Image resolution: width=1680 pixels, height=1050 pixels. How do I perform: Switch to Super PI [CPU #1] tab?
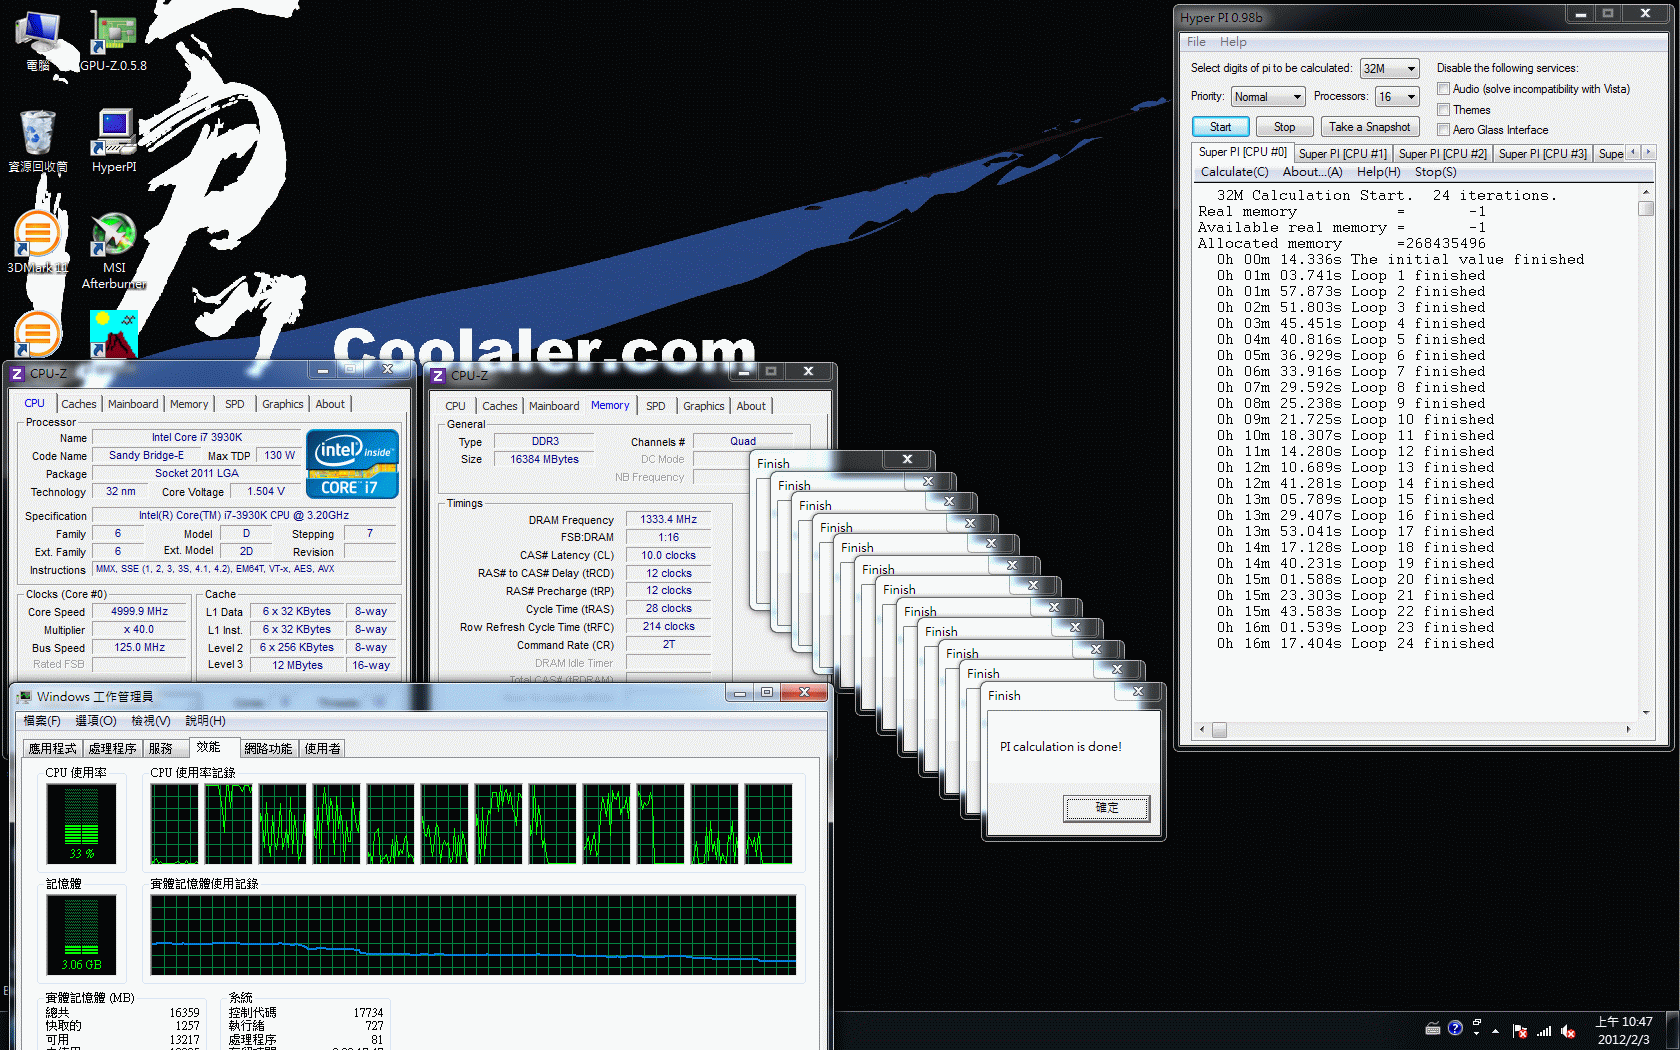[x=1342, y=154]
